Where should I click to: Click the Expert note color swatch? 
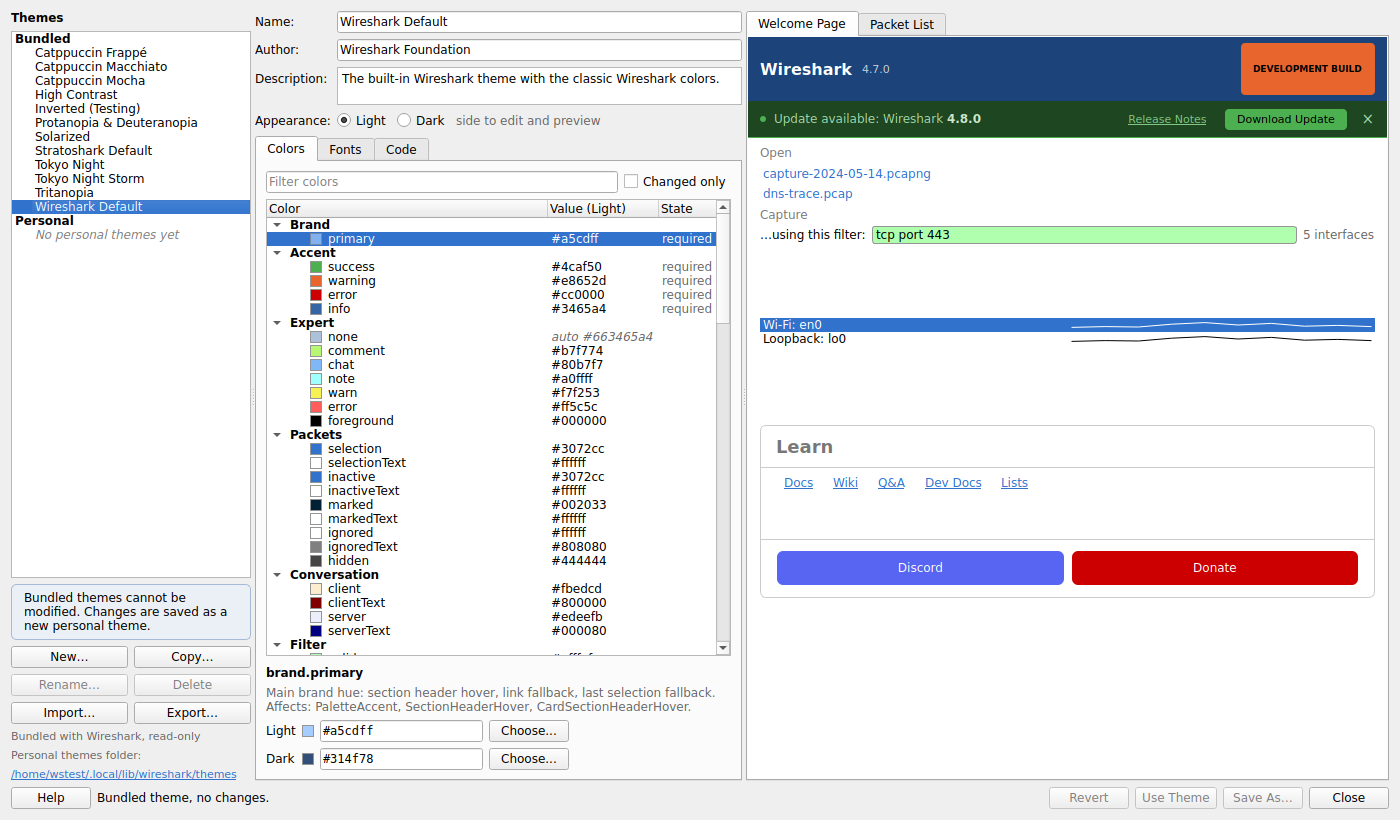(x=316, y=379)
